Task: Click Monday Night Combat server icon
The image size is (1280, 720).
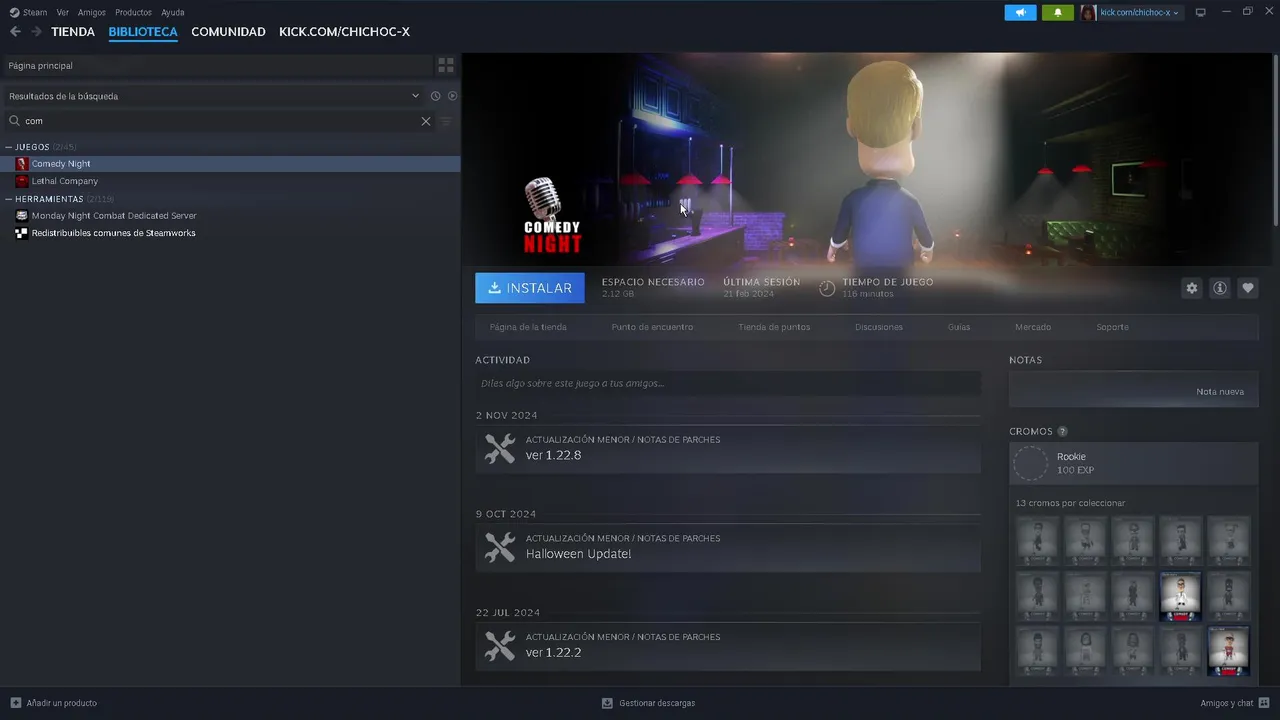Action: tap(22, 215)
